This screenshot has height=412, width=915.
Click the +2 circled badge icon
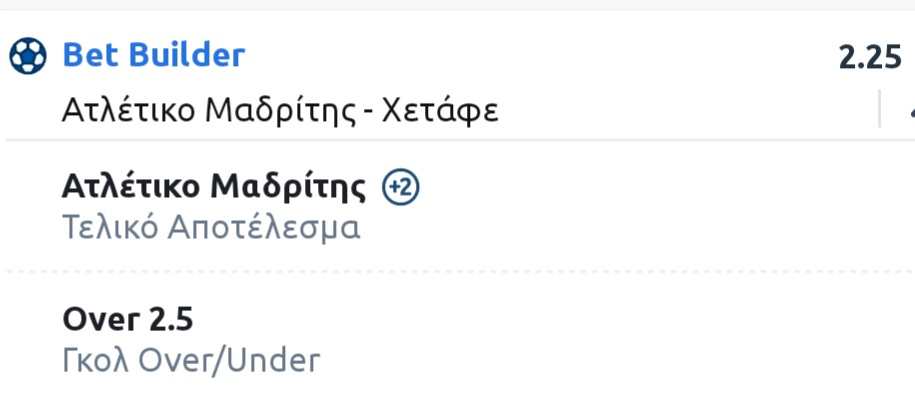point(401,187)
